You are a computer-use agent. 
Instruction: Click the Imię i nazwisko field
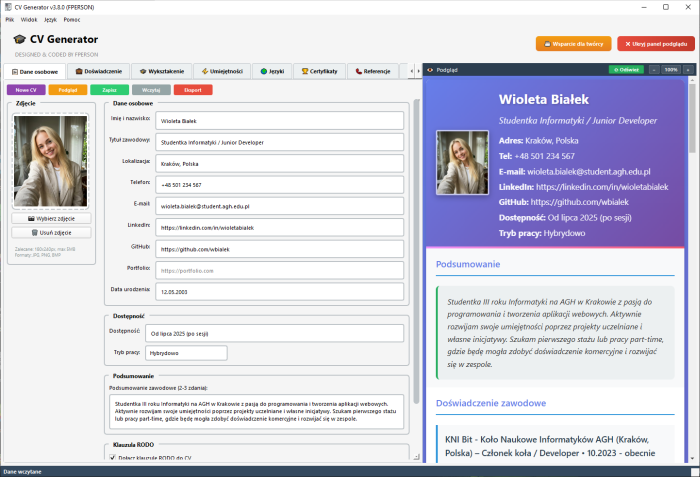tap(279, 121)
